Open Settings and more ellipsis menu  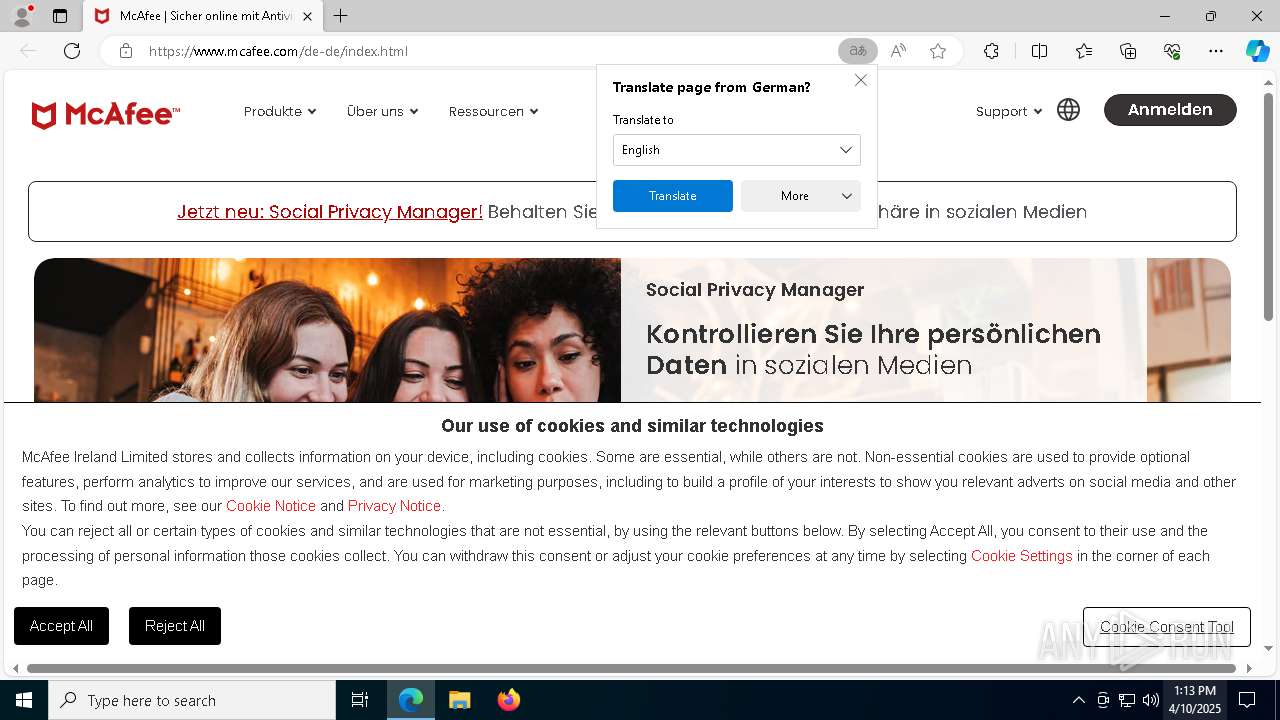(x=1216, y=51)
